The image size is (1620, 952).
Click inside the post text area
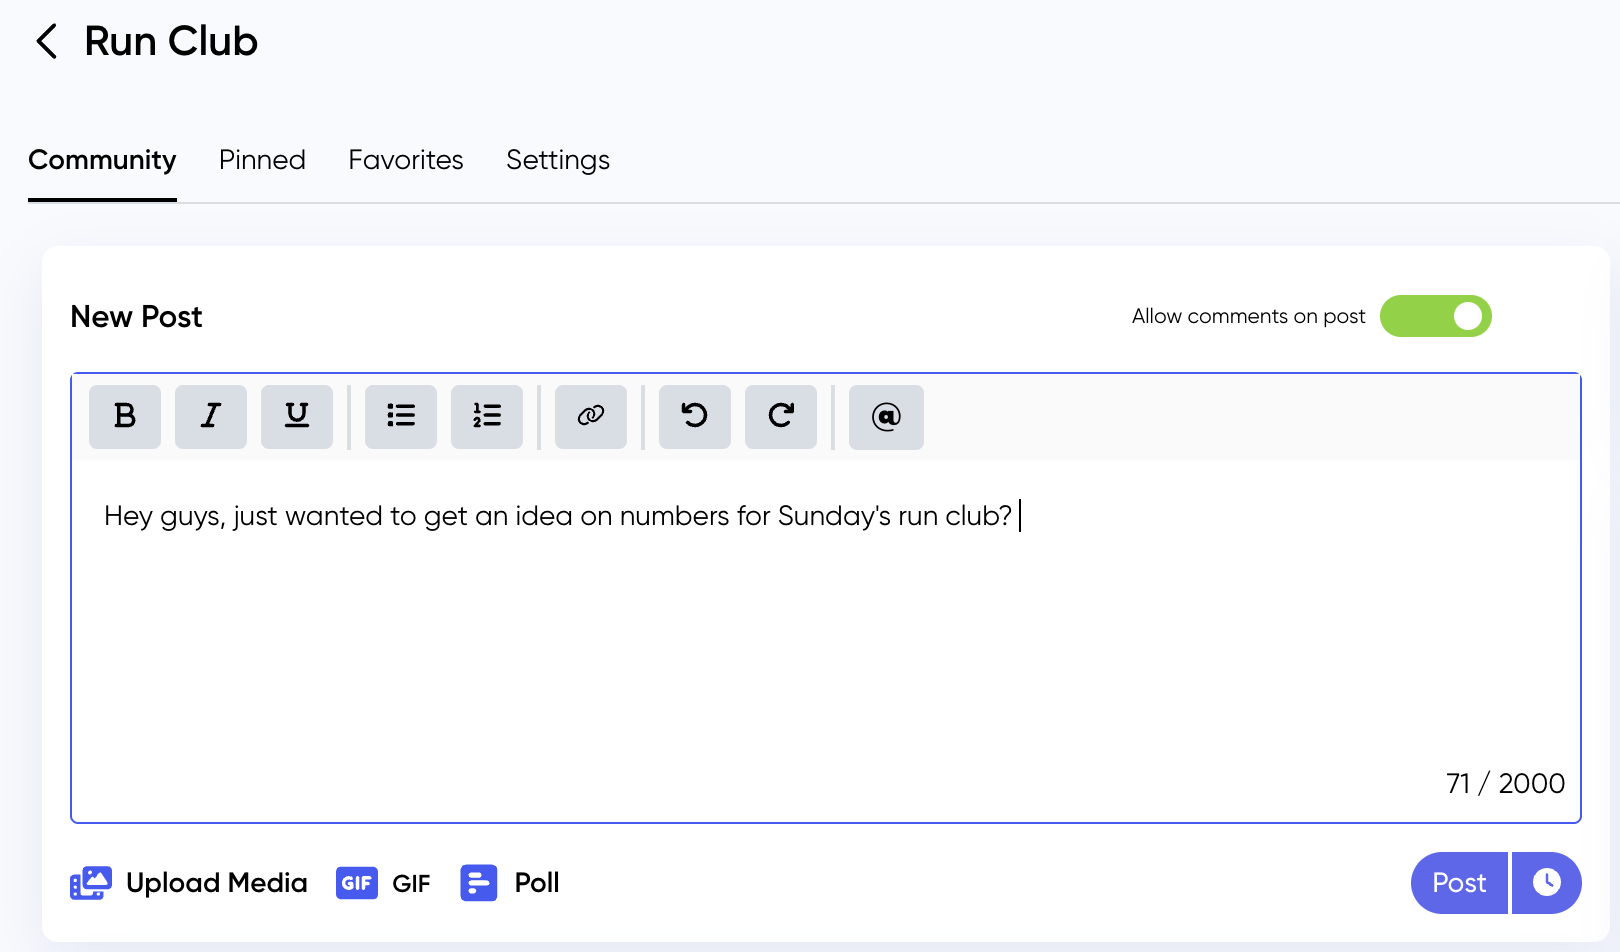826,640
